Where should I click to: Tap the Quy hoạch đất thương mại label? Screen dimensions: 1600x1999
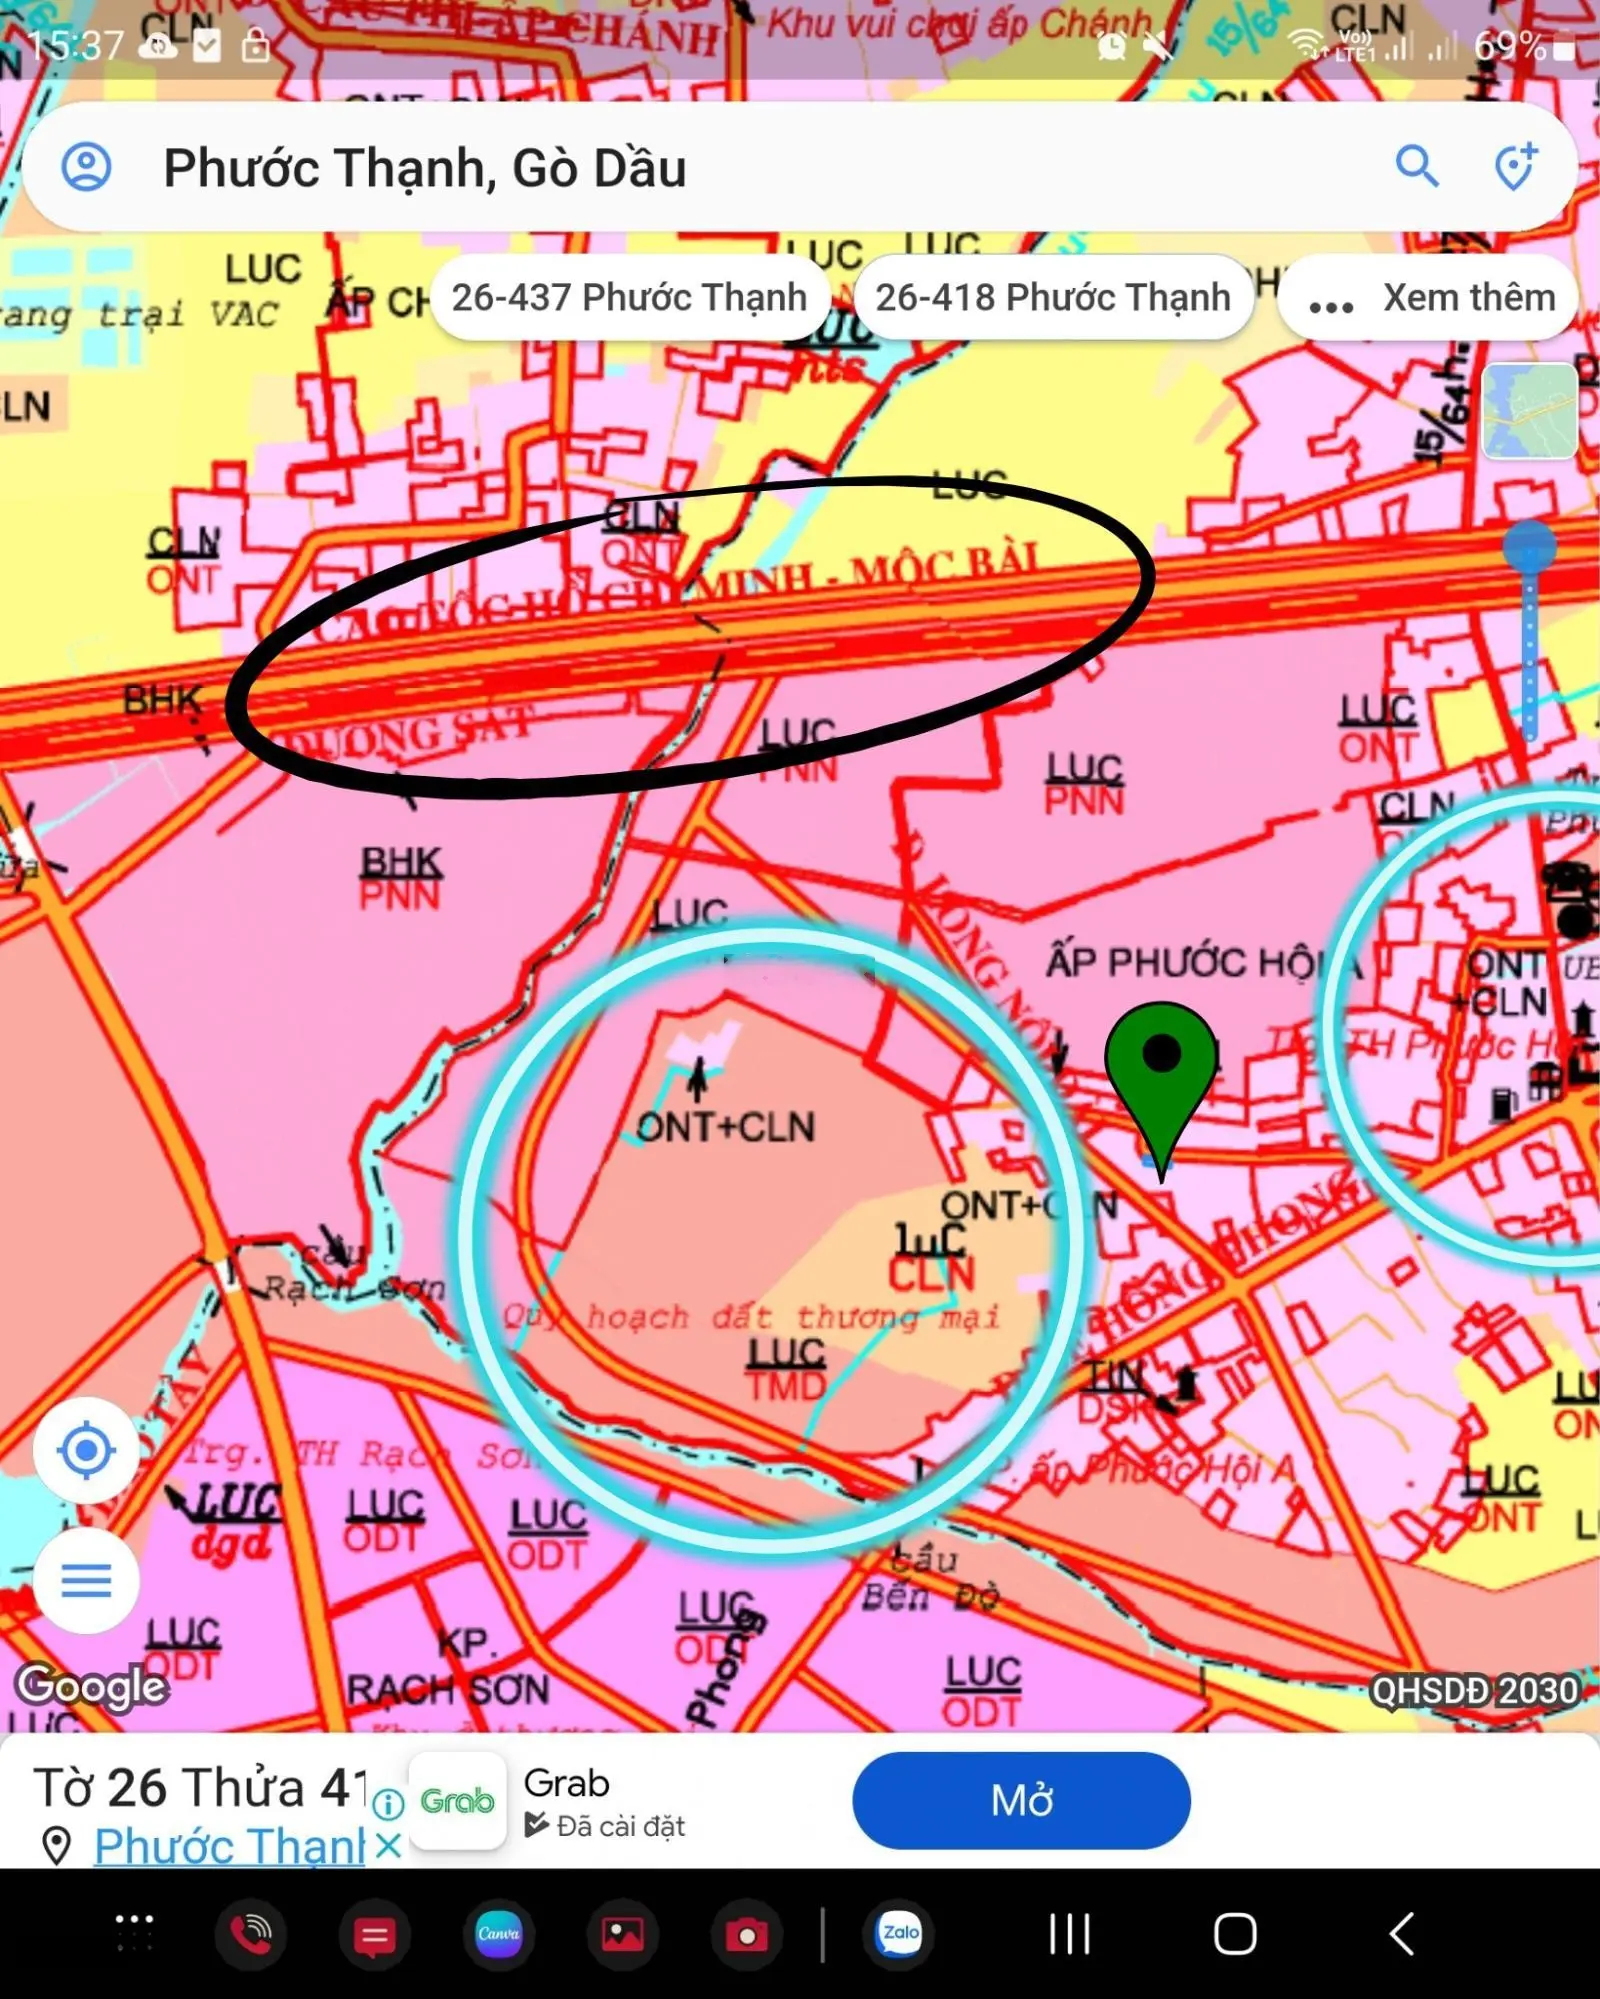(x=751, y=1316)
